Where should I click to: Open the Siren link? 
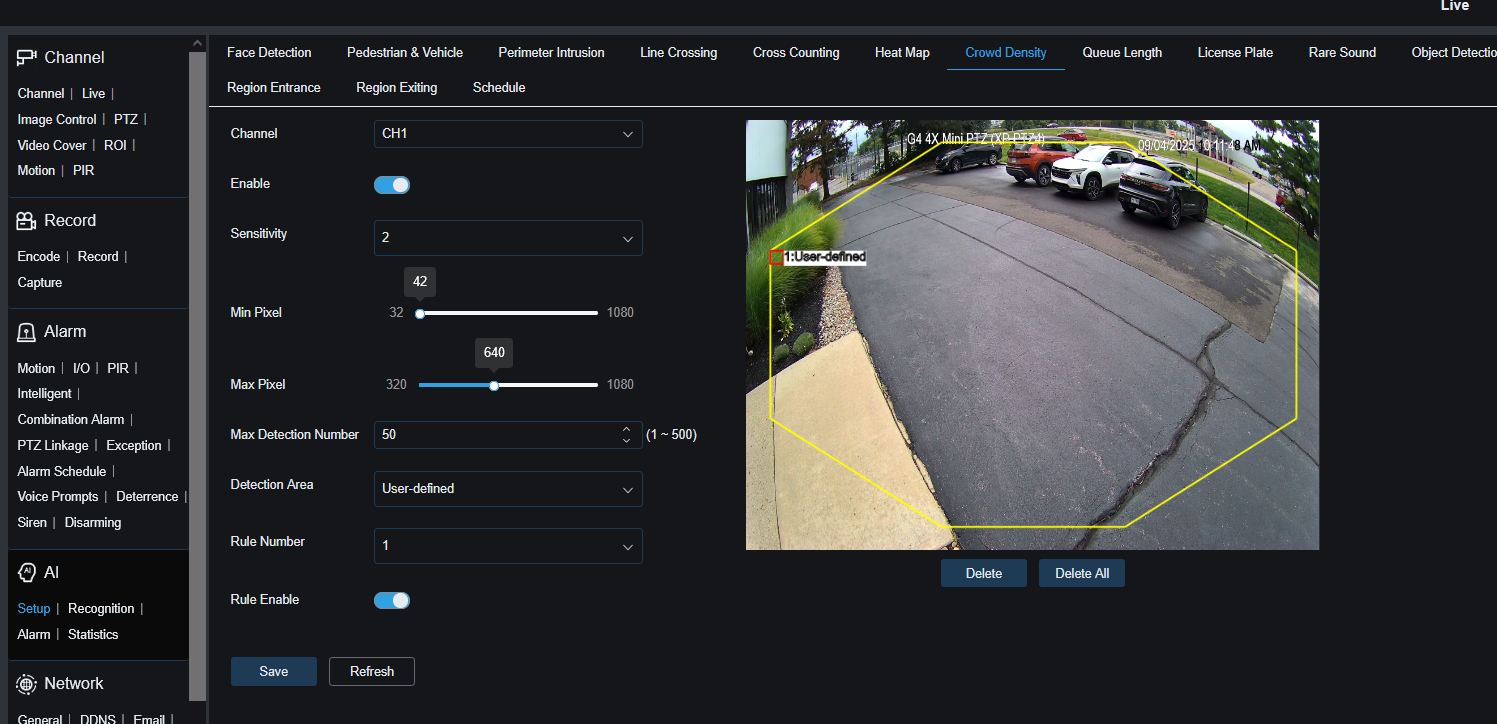tap(32, 523)
